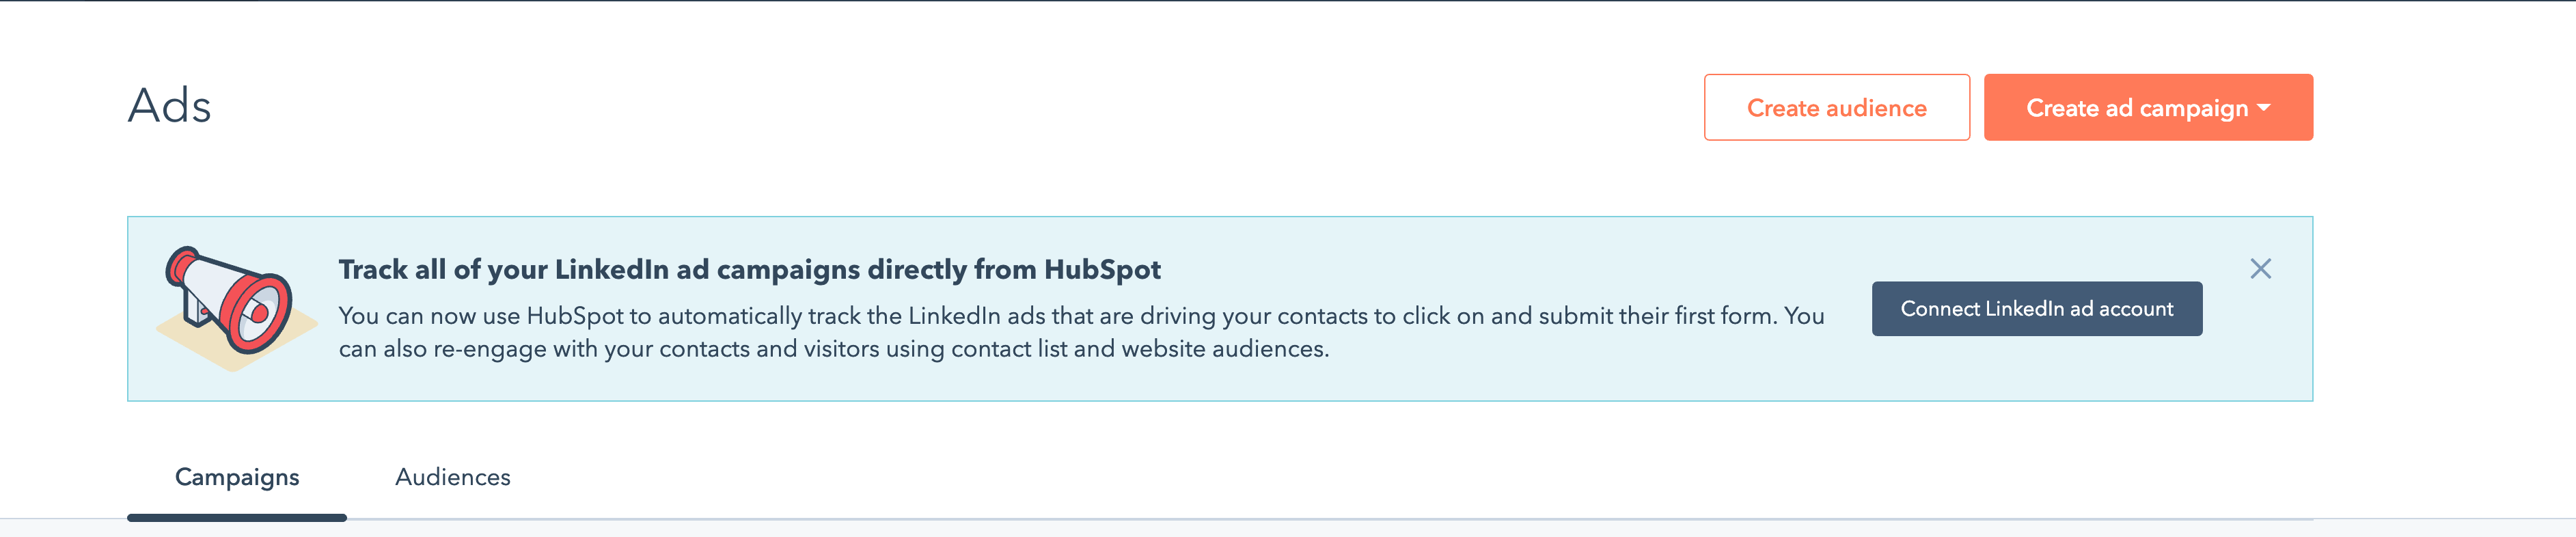Click the Ads page heading

click(170, 106)
